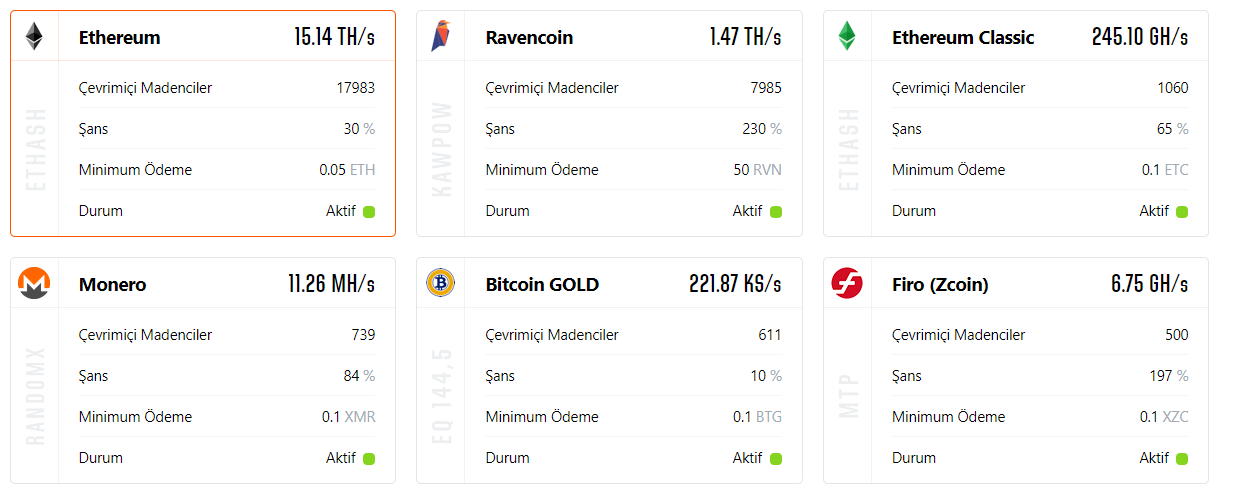Click the green Aktif status dot for Firo
The height and width of the screenshot is (502, 1248).
1182,459
